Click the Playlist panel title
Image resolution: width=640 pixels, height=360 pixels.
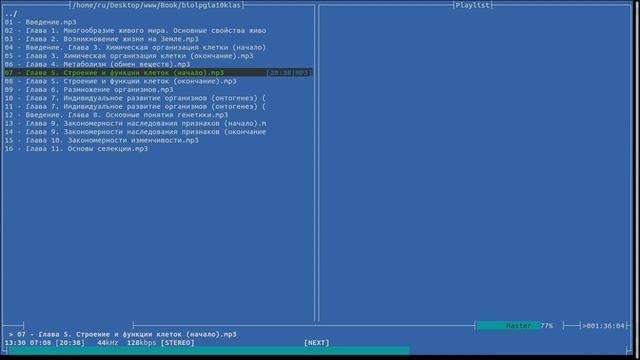pos(473,5)
